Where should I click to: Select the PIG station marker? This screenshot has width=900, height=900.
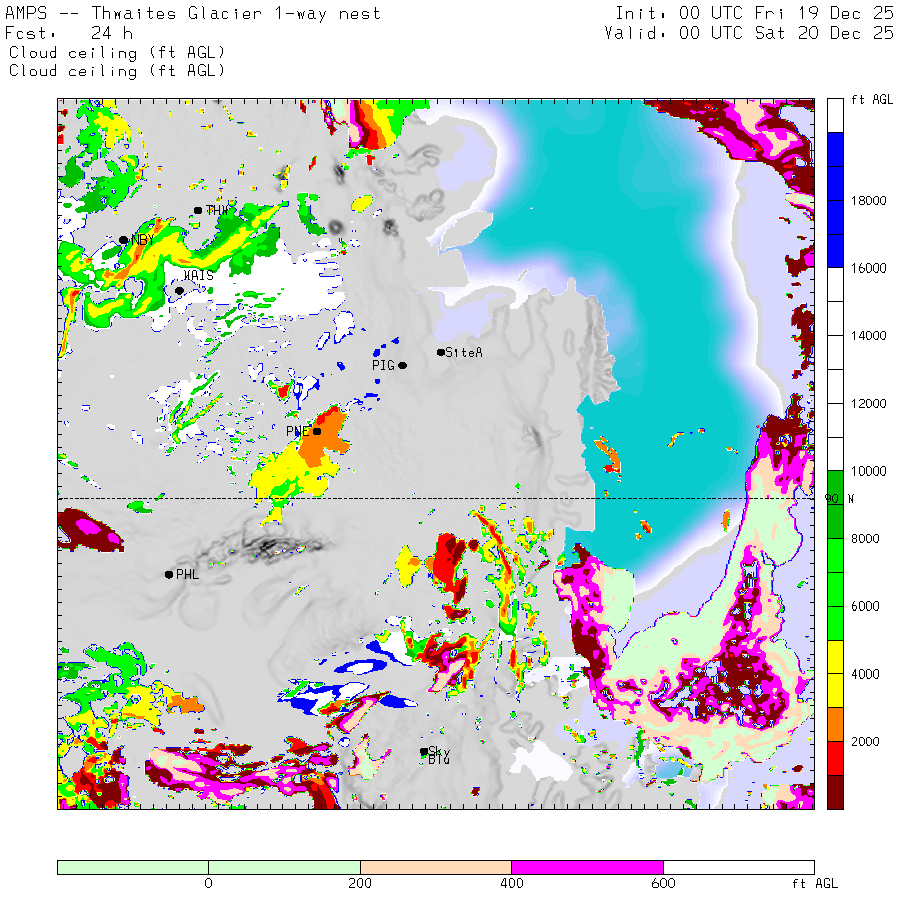tap(403, 366)
